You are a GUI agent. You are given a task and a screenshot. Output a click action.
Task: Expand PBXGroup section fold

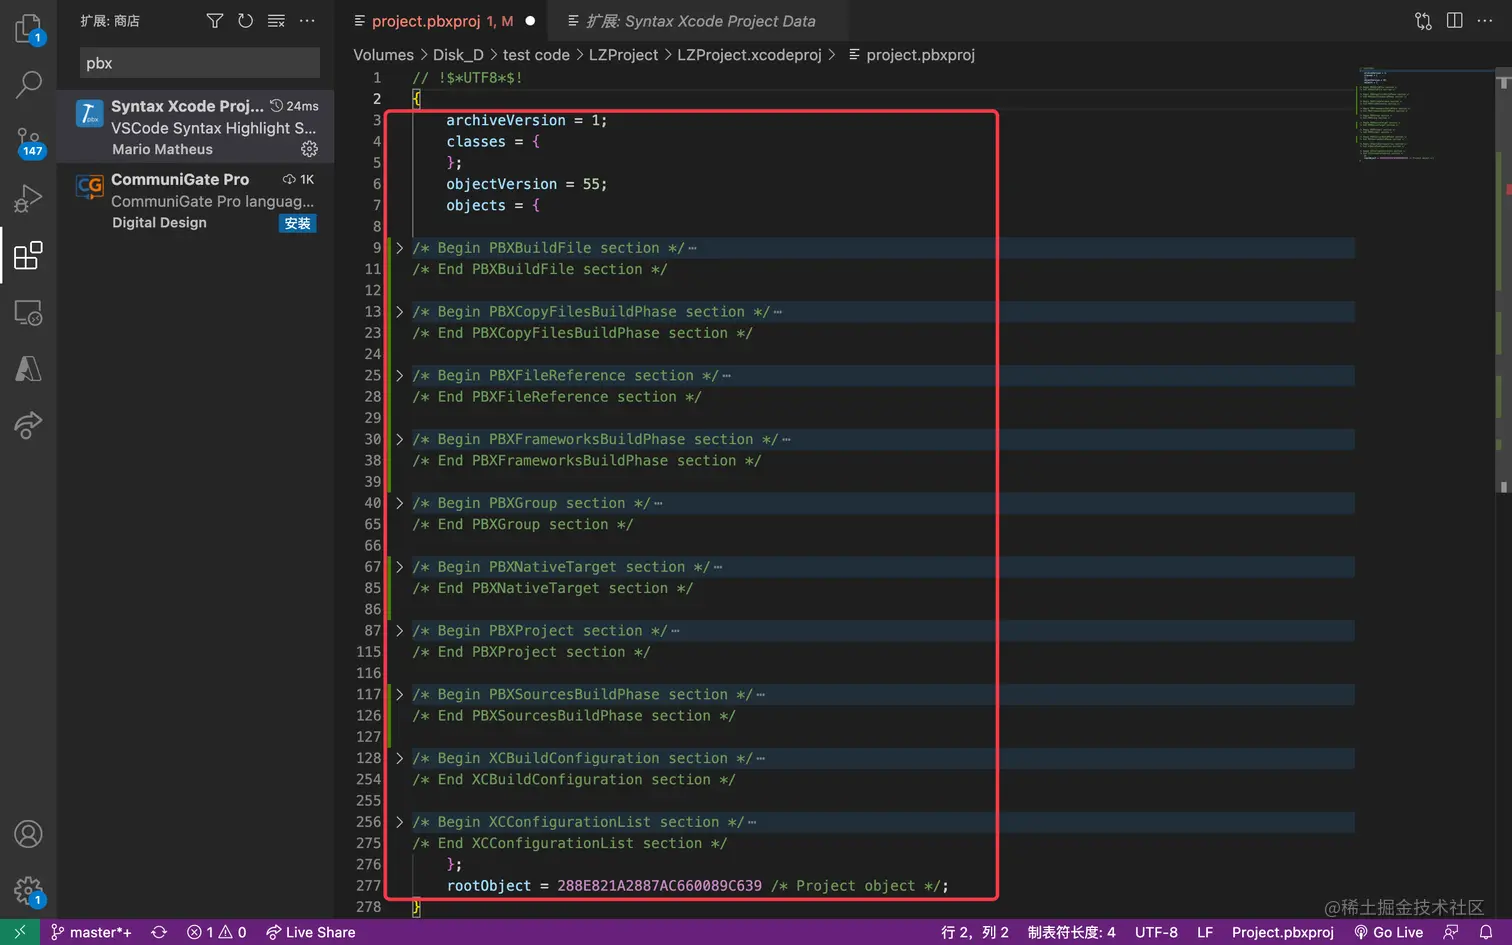pos(399,503)
